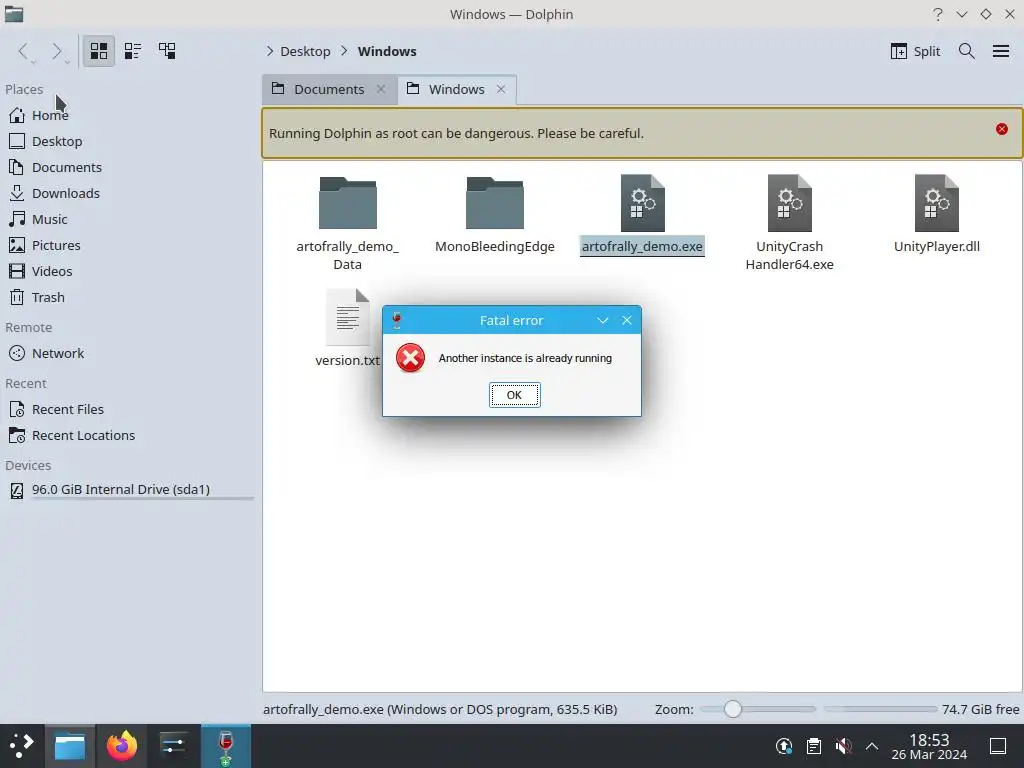
Task: Open the Wine taskbar entry
Action: [226, 746]
